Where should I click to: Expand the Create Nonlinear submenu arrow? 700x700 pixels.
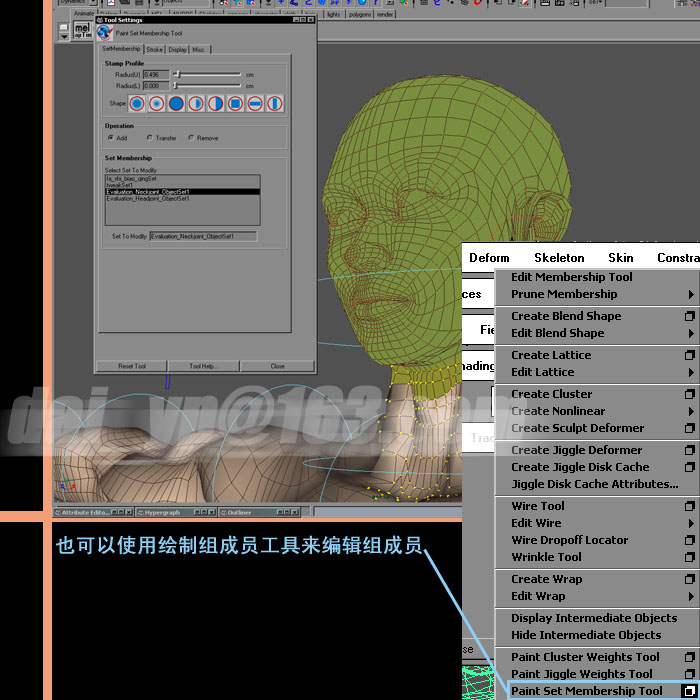point(691,411)
